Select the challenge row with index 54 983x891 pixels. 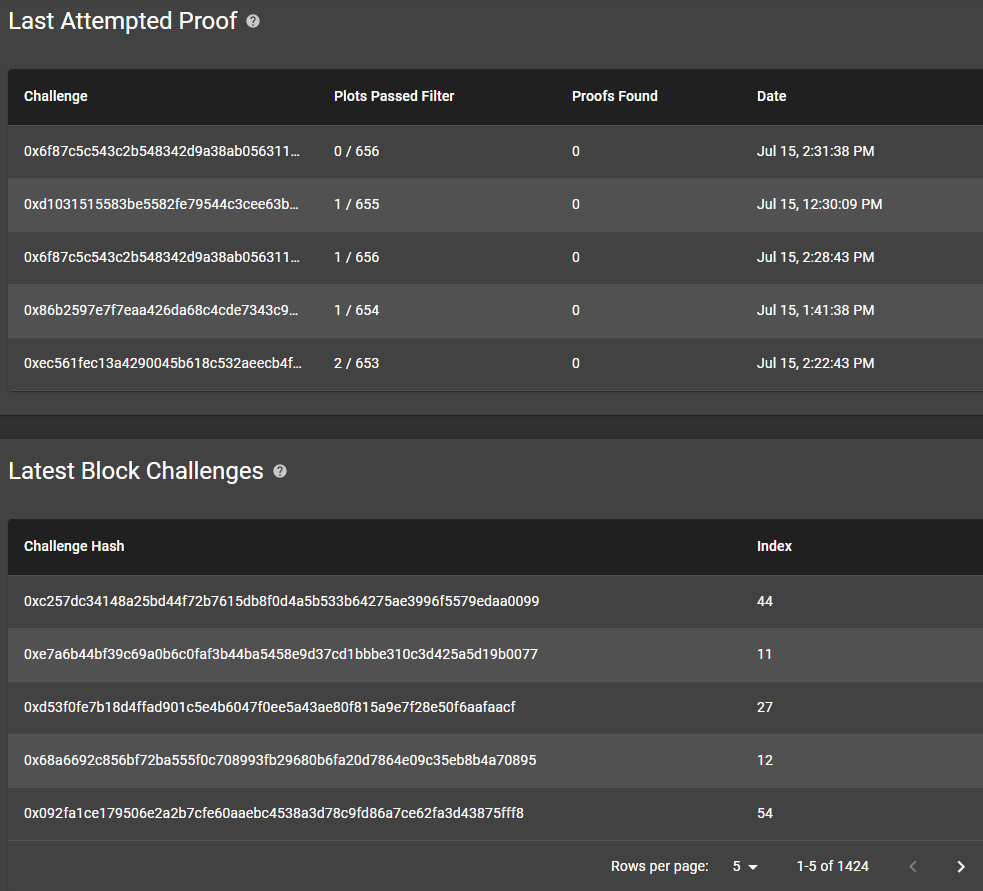tap(400, 813)
